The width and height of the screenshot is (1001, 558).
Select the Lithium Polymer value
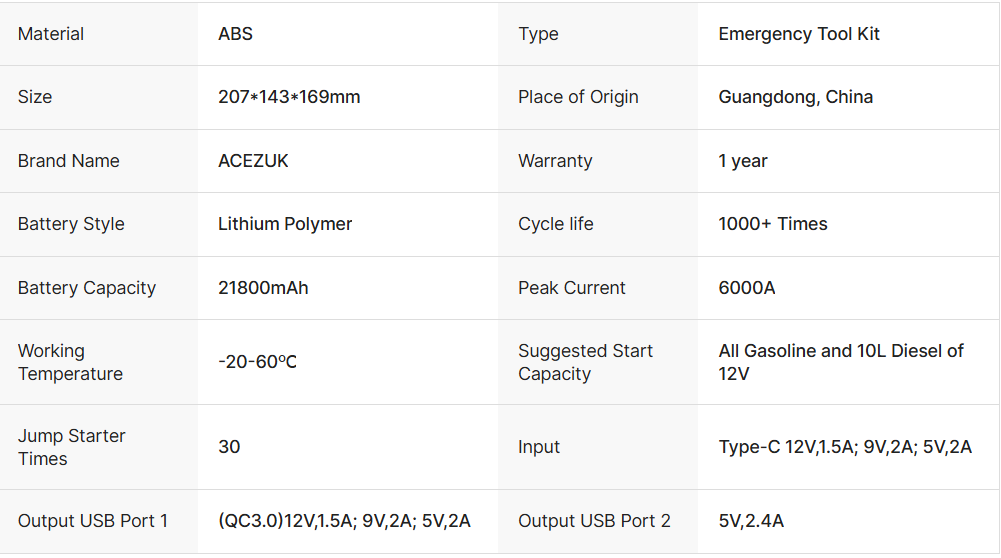(285, 224)
